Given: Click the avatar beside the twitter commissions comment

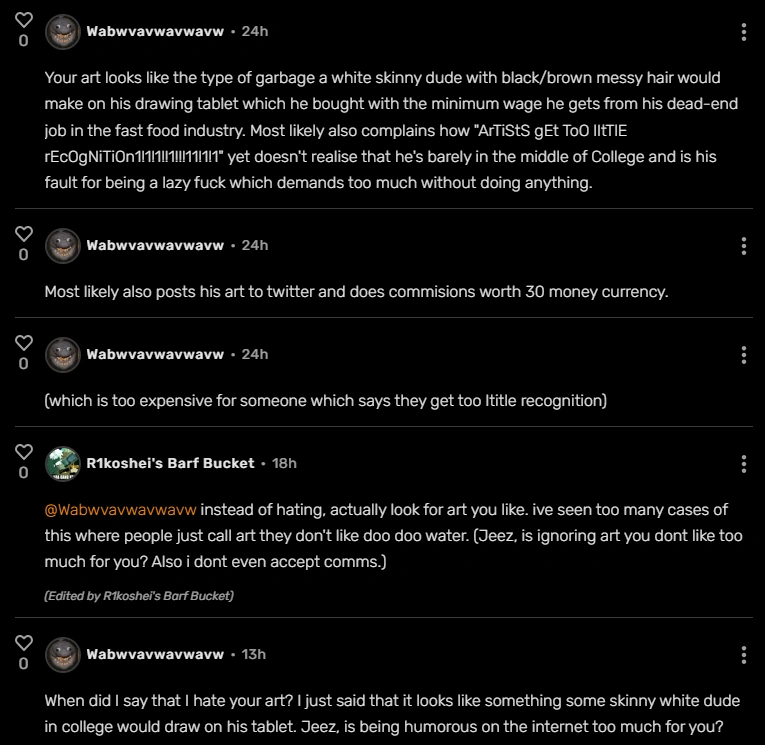Looking at the screenshot, I should tap(63, 246).
